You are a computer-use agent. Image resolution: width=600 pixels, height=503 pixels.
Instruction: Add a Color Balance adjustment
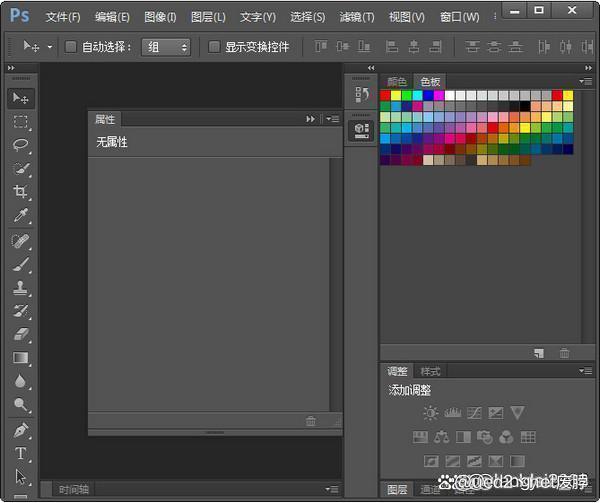pos(441,437)
